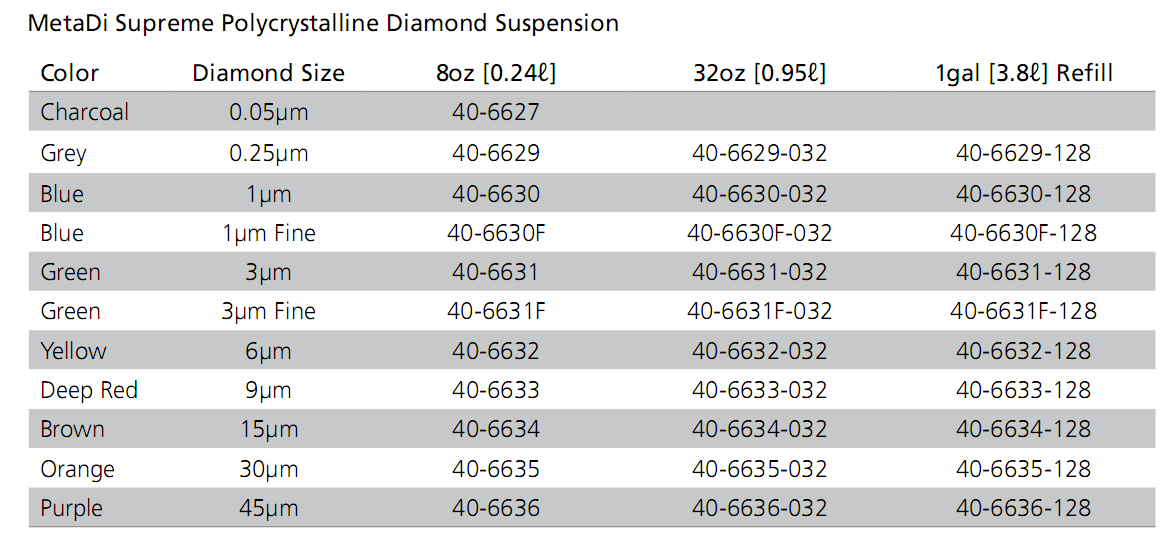Screen dimensions: 1173x544
Task: Select the Deep Red color cell
Action: pyautogui.click(x=89, y=391)
